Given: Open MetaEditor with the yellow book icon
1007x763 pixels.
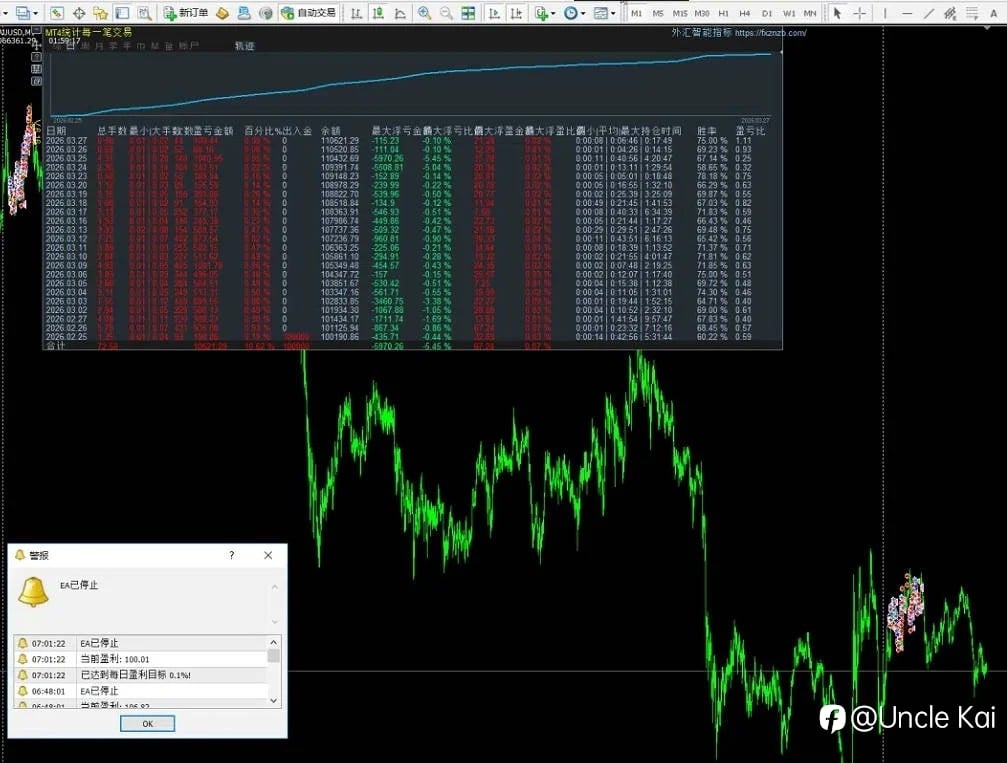Looking at the screenshot, I should (x=222, y=13).
